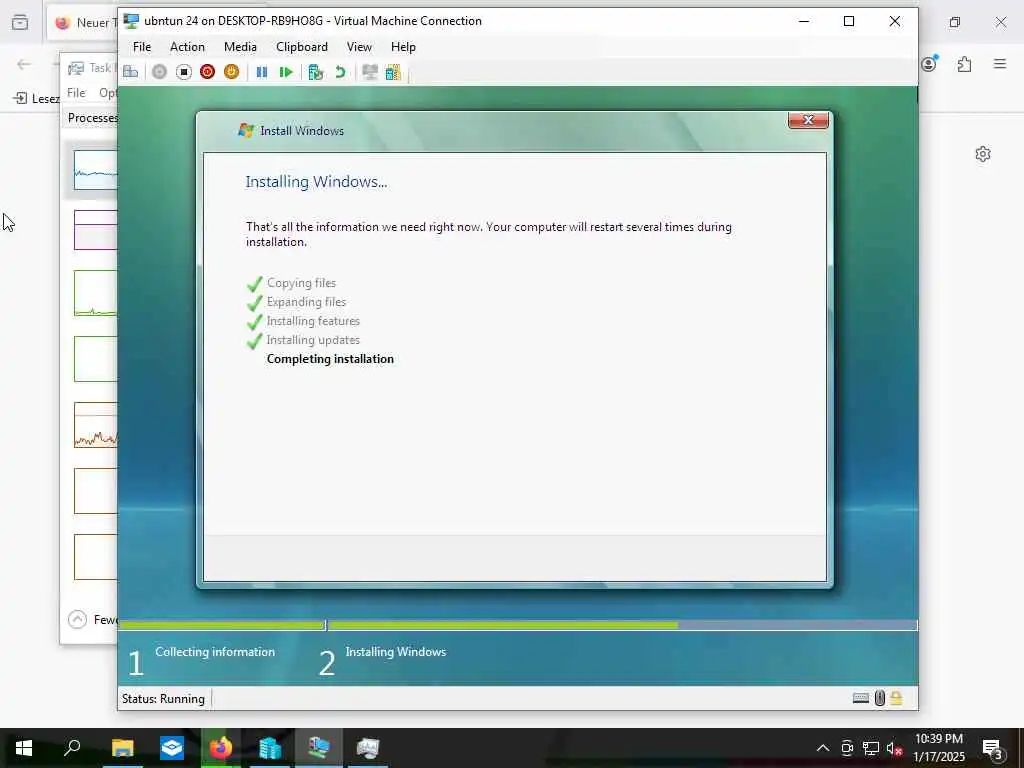The width and height of the screenshot is (1024, 768).
Task: Click the Share toolbar icon
Action: [393, 72]
